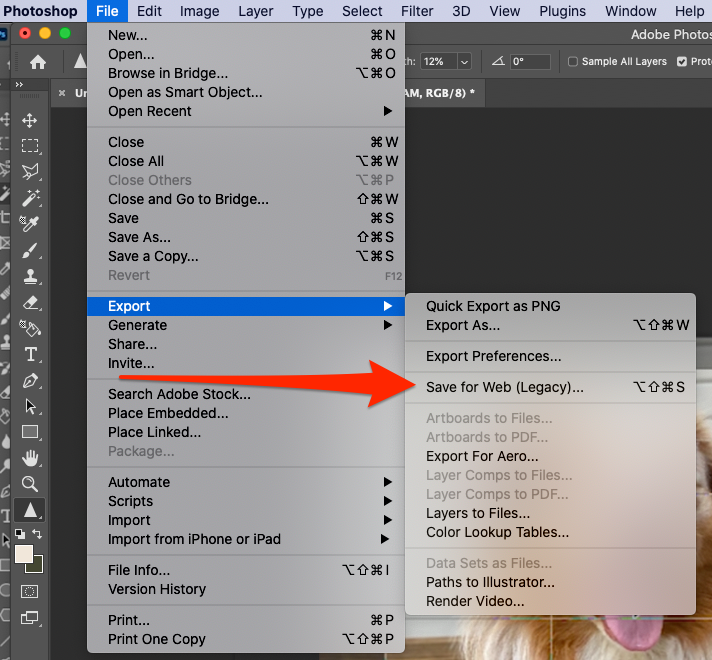This screenshot has height=660, width=712.
Task: Select the Rectangle shape tool
Action: click(30, 432)
